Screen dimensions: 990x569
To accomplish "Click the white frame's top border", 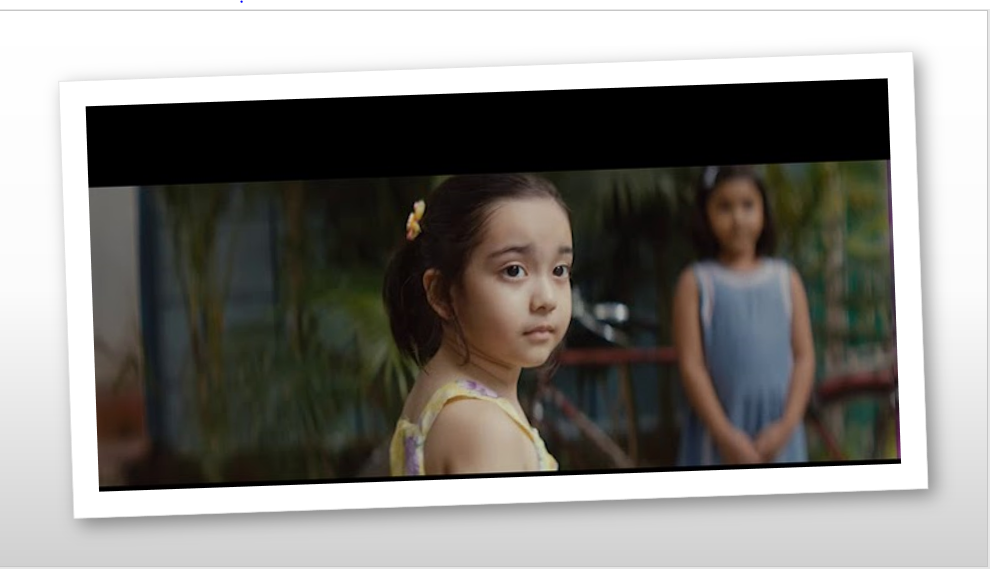I will click(x=480, y=80).
